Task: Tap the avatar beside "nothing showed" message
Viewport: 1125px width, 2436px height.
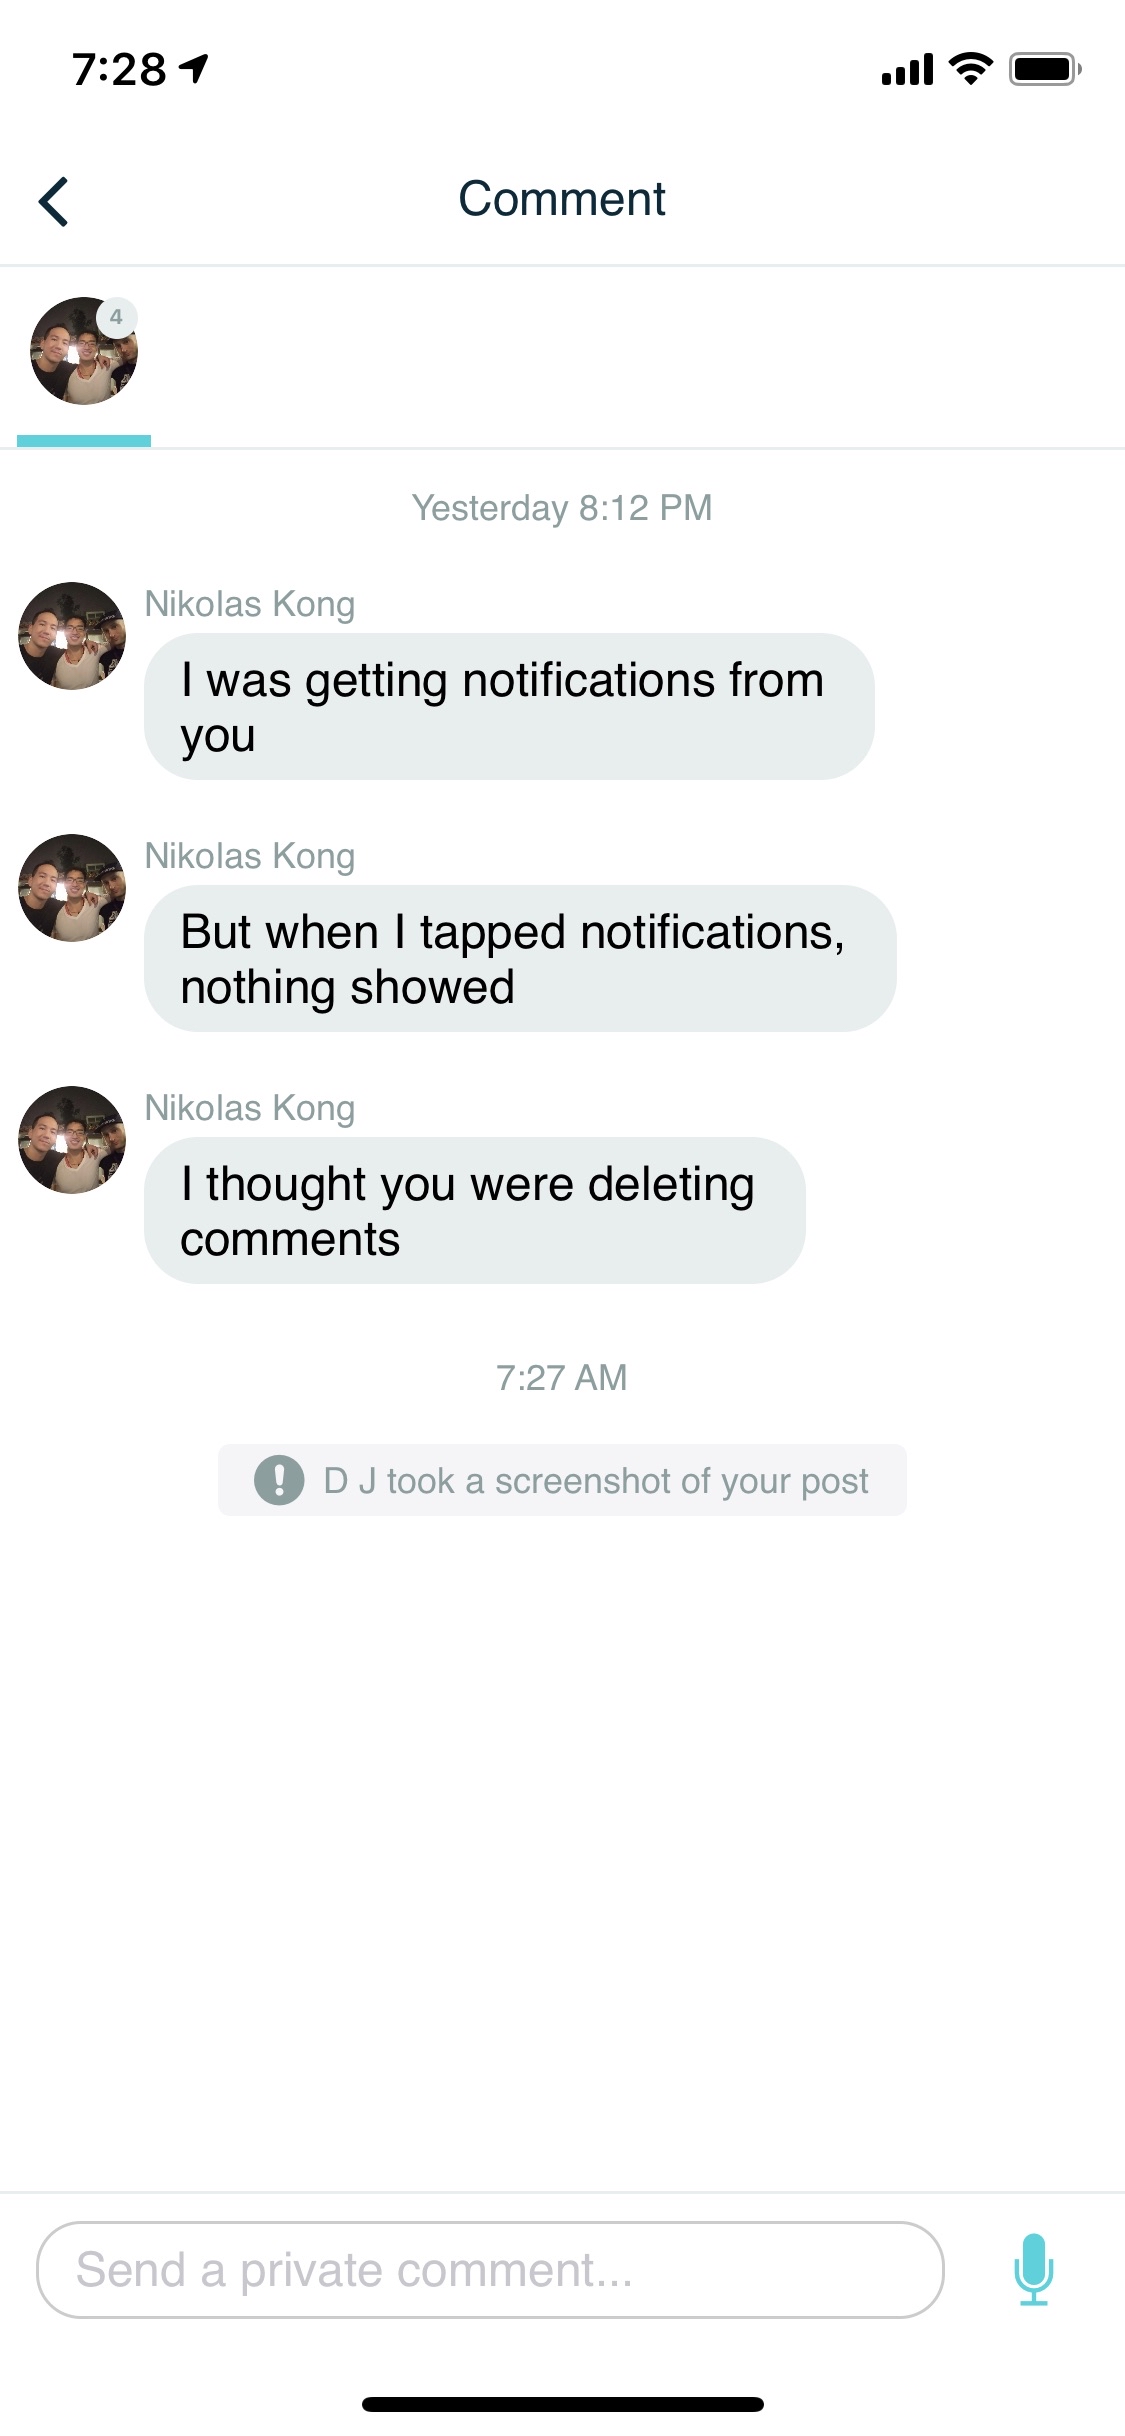Action: pyautogui.click(x=72, y=888)
